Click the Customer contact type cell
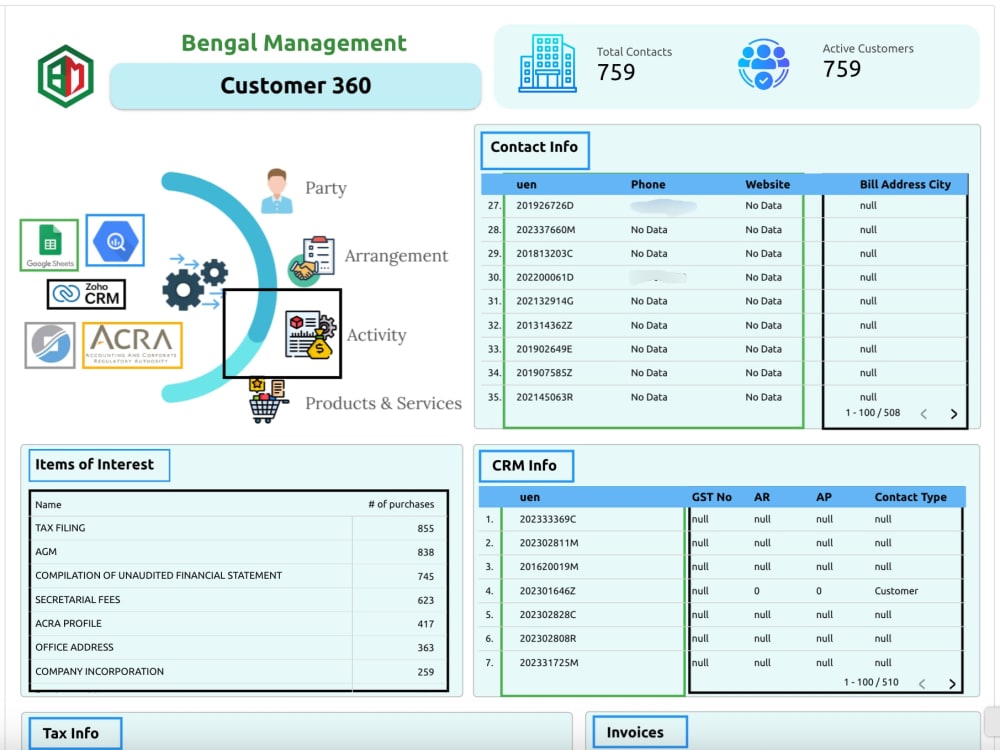 896,591
